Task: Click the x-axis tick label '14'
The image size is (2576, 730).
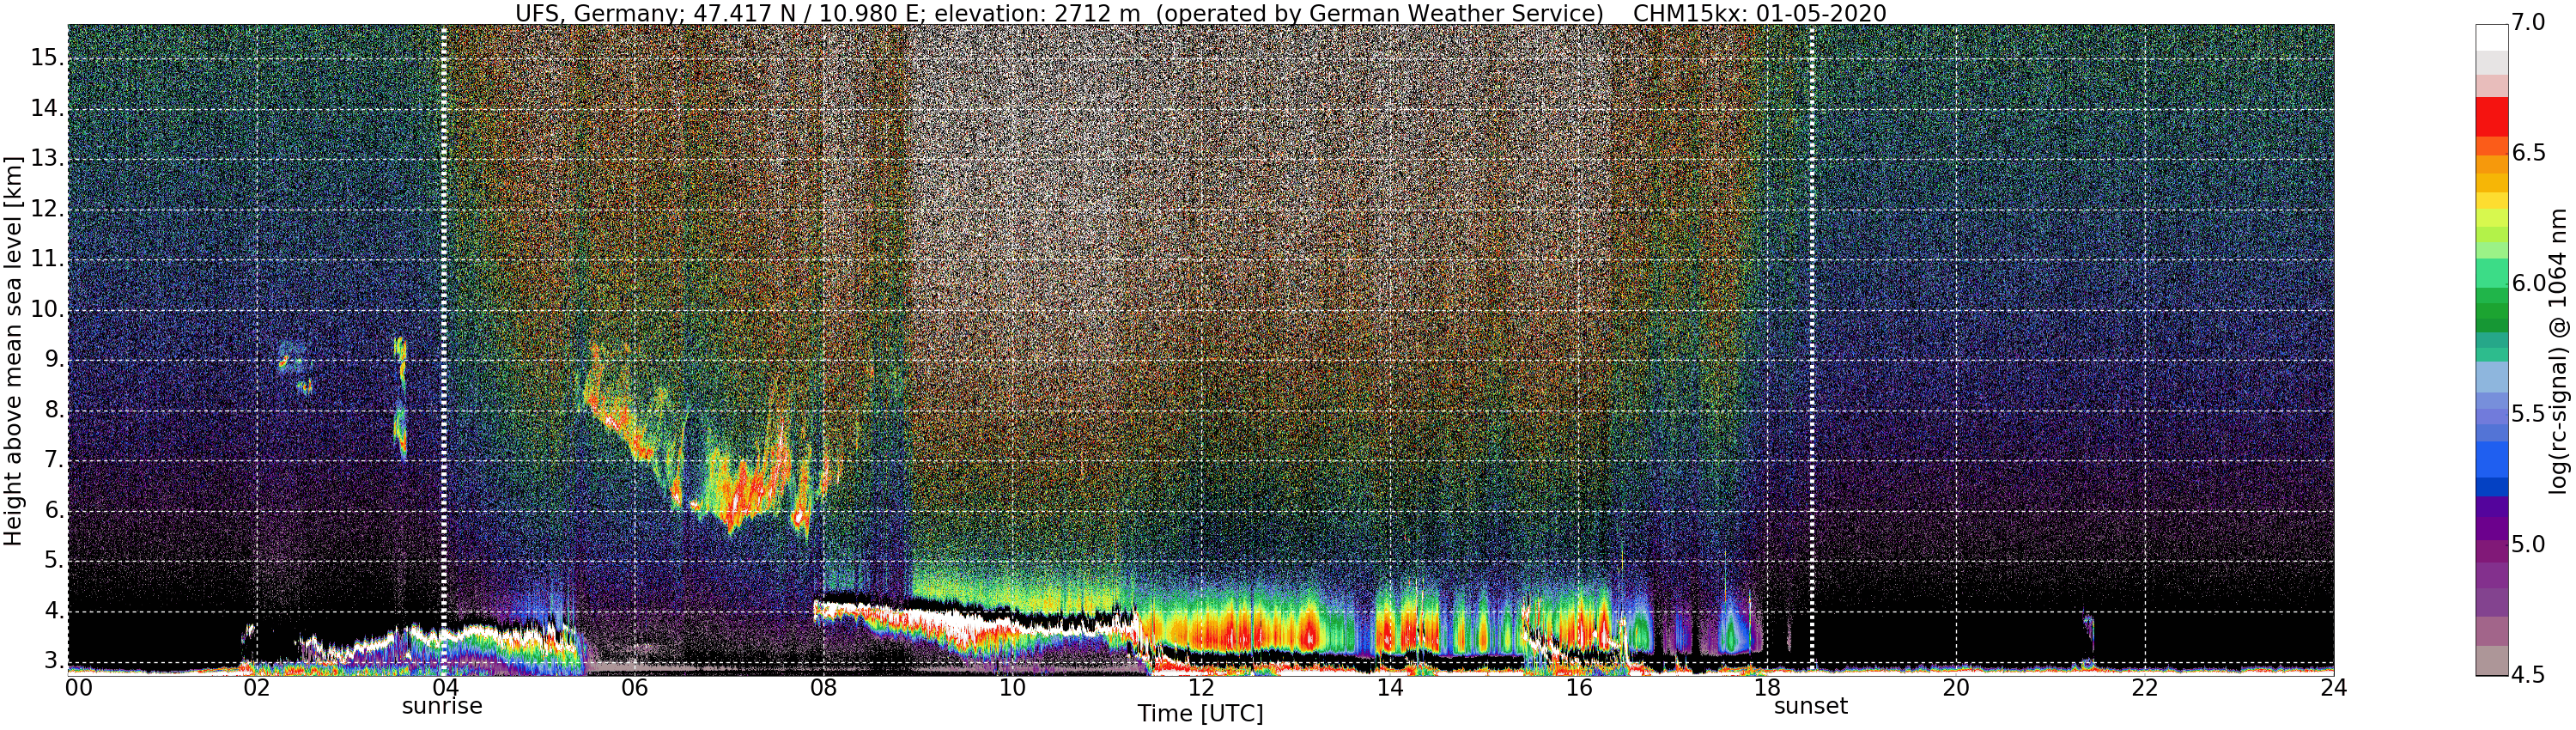Action: [x=1390, y=688]
